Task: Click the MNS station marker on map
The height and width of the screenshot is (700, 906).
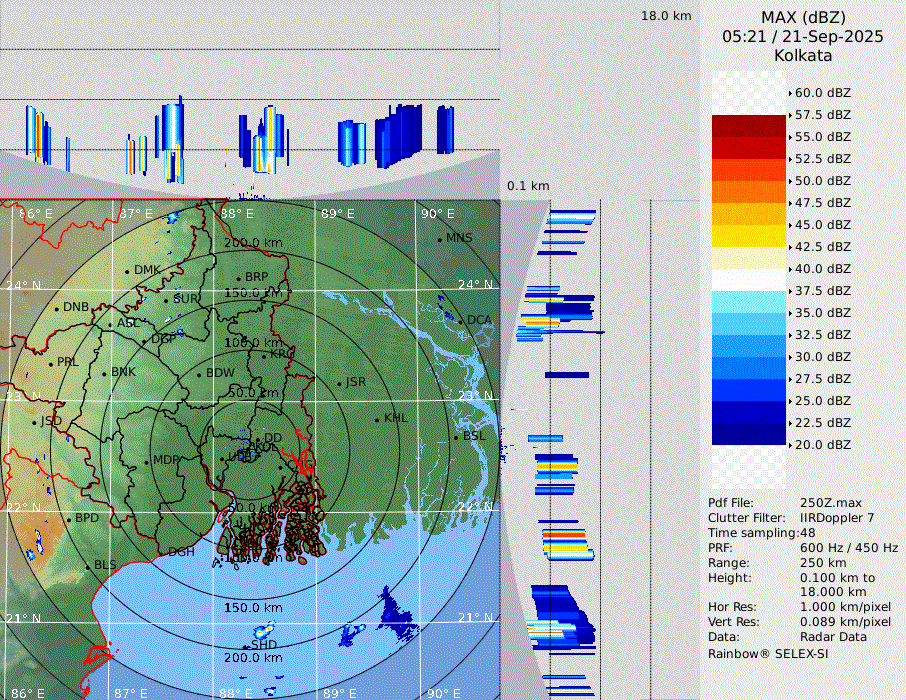Action: (x=439, y=239)
